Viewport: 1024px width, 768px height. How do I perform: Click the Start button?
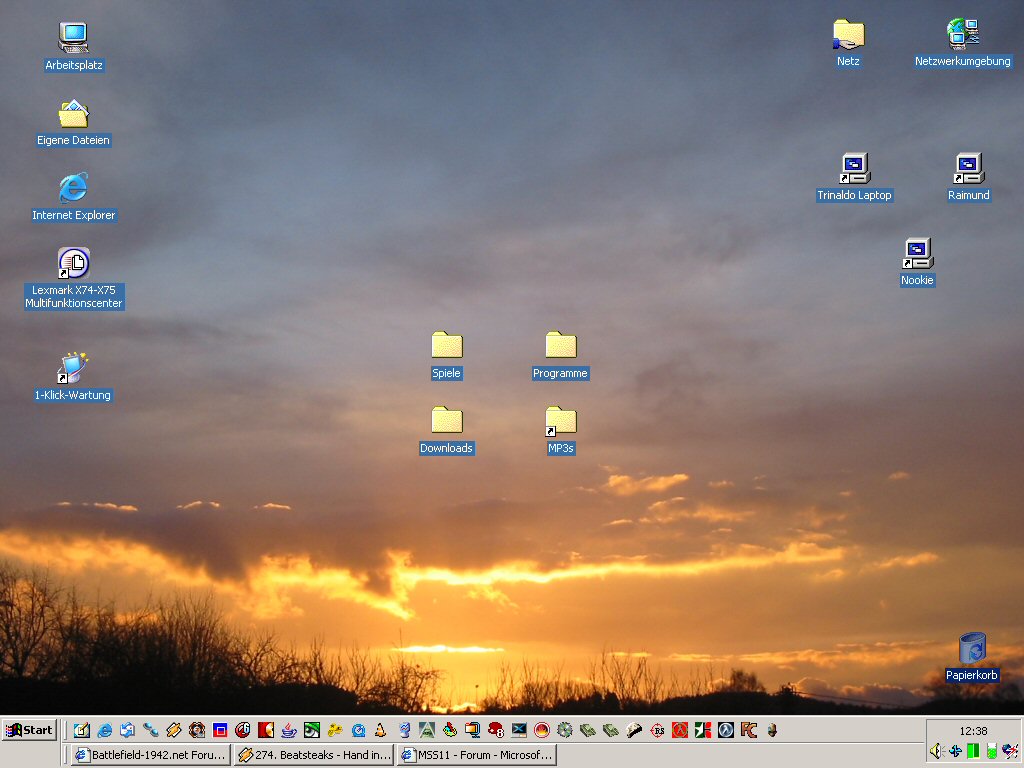click(29, 730)
